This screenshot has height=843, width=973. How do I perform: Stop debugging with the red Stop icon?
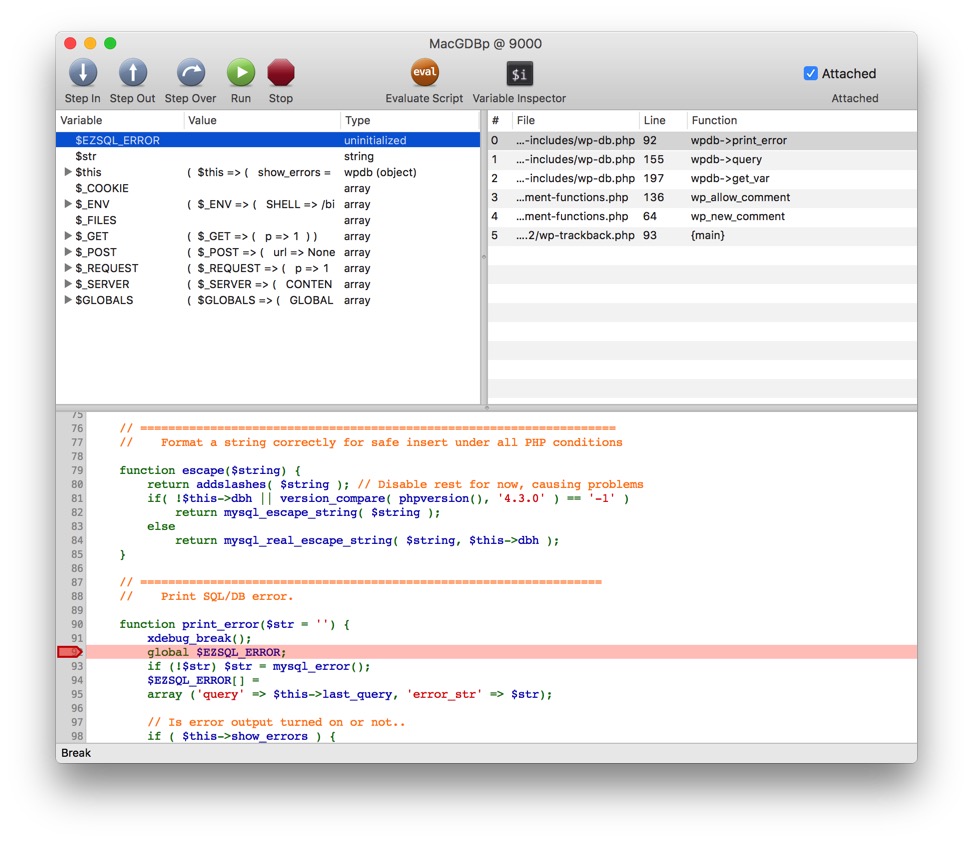pyautogui.click(x=280, y=73)
